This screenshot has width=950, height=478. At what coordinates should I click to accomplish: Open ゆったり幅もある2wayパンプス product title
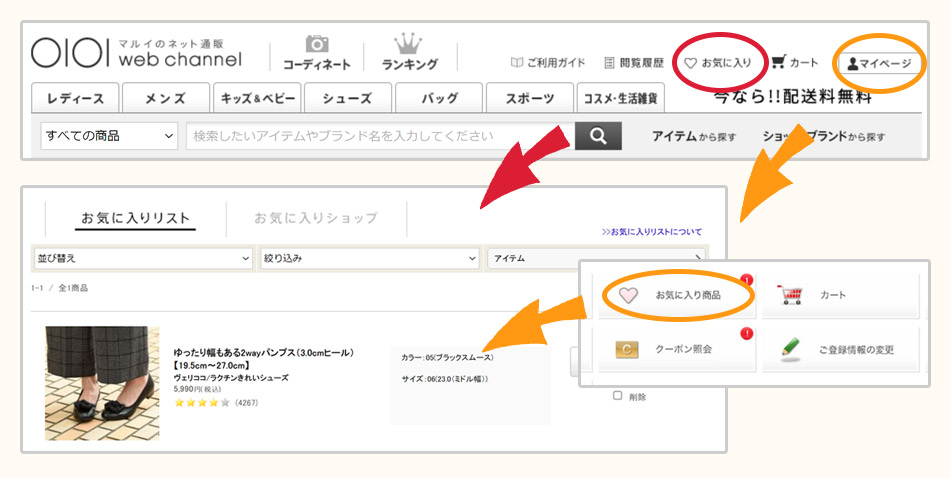(x=264, y=359)
